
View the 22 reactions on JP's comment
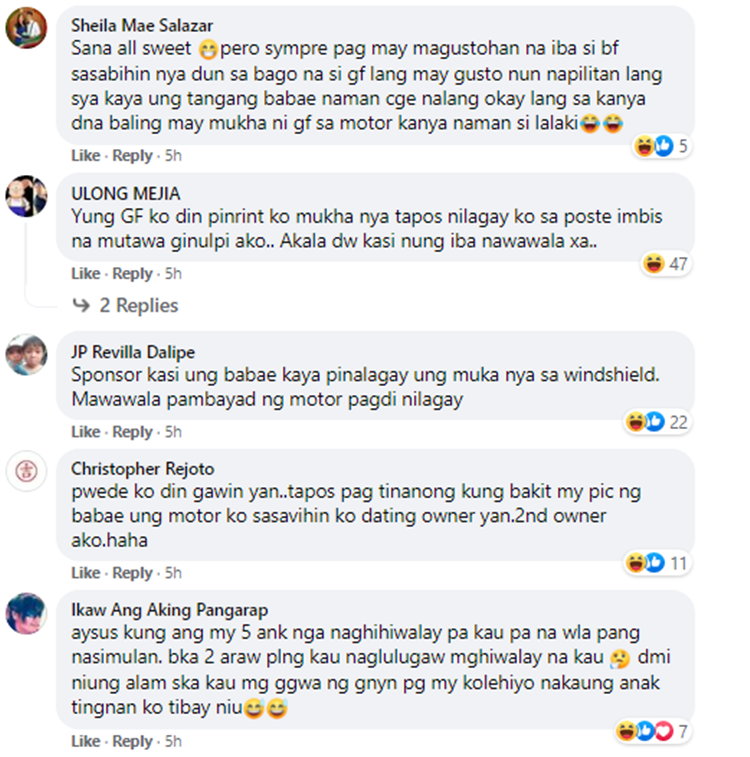pyautogui.click(x=657, y=422)
